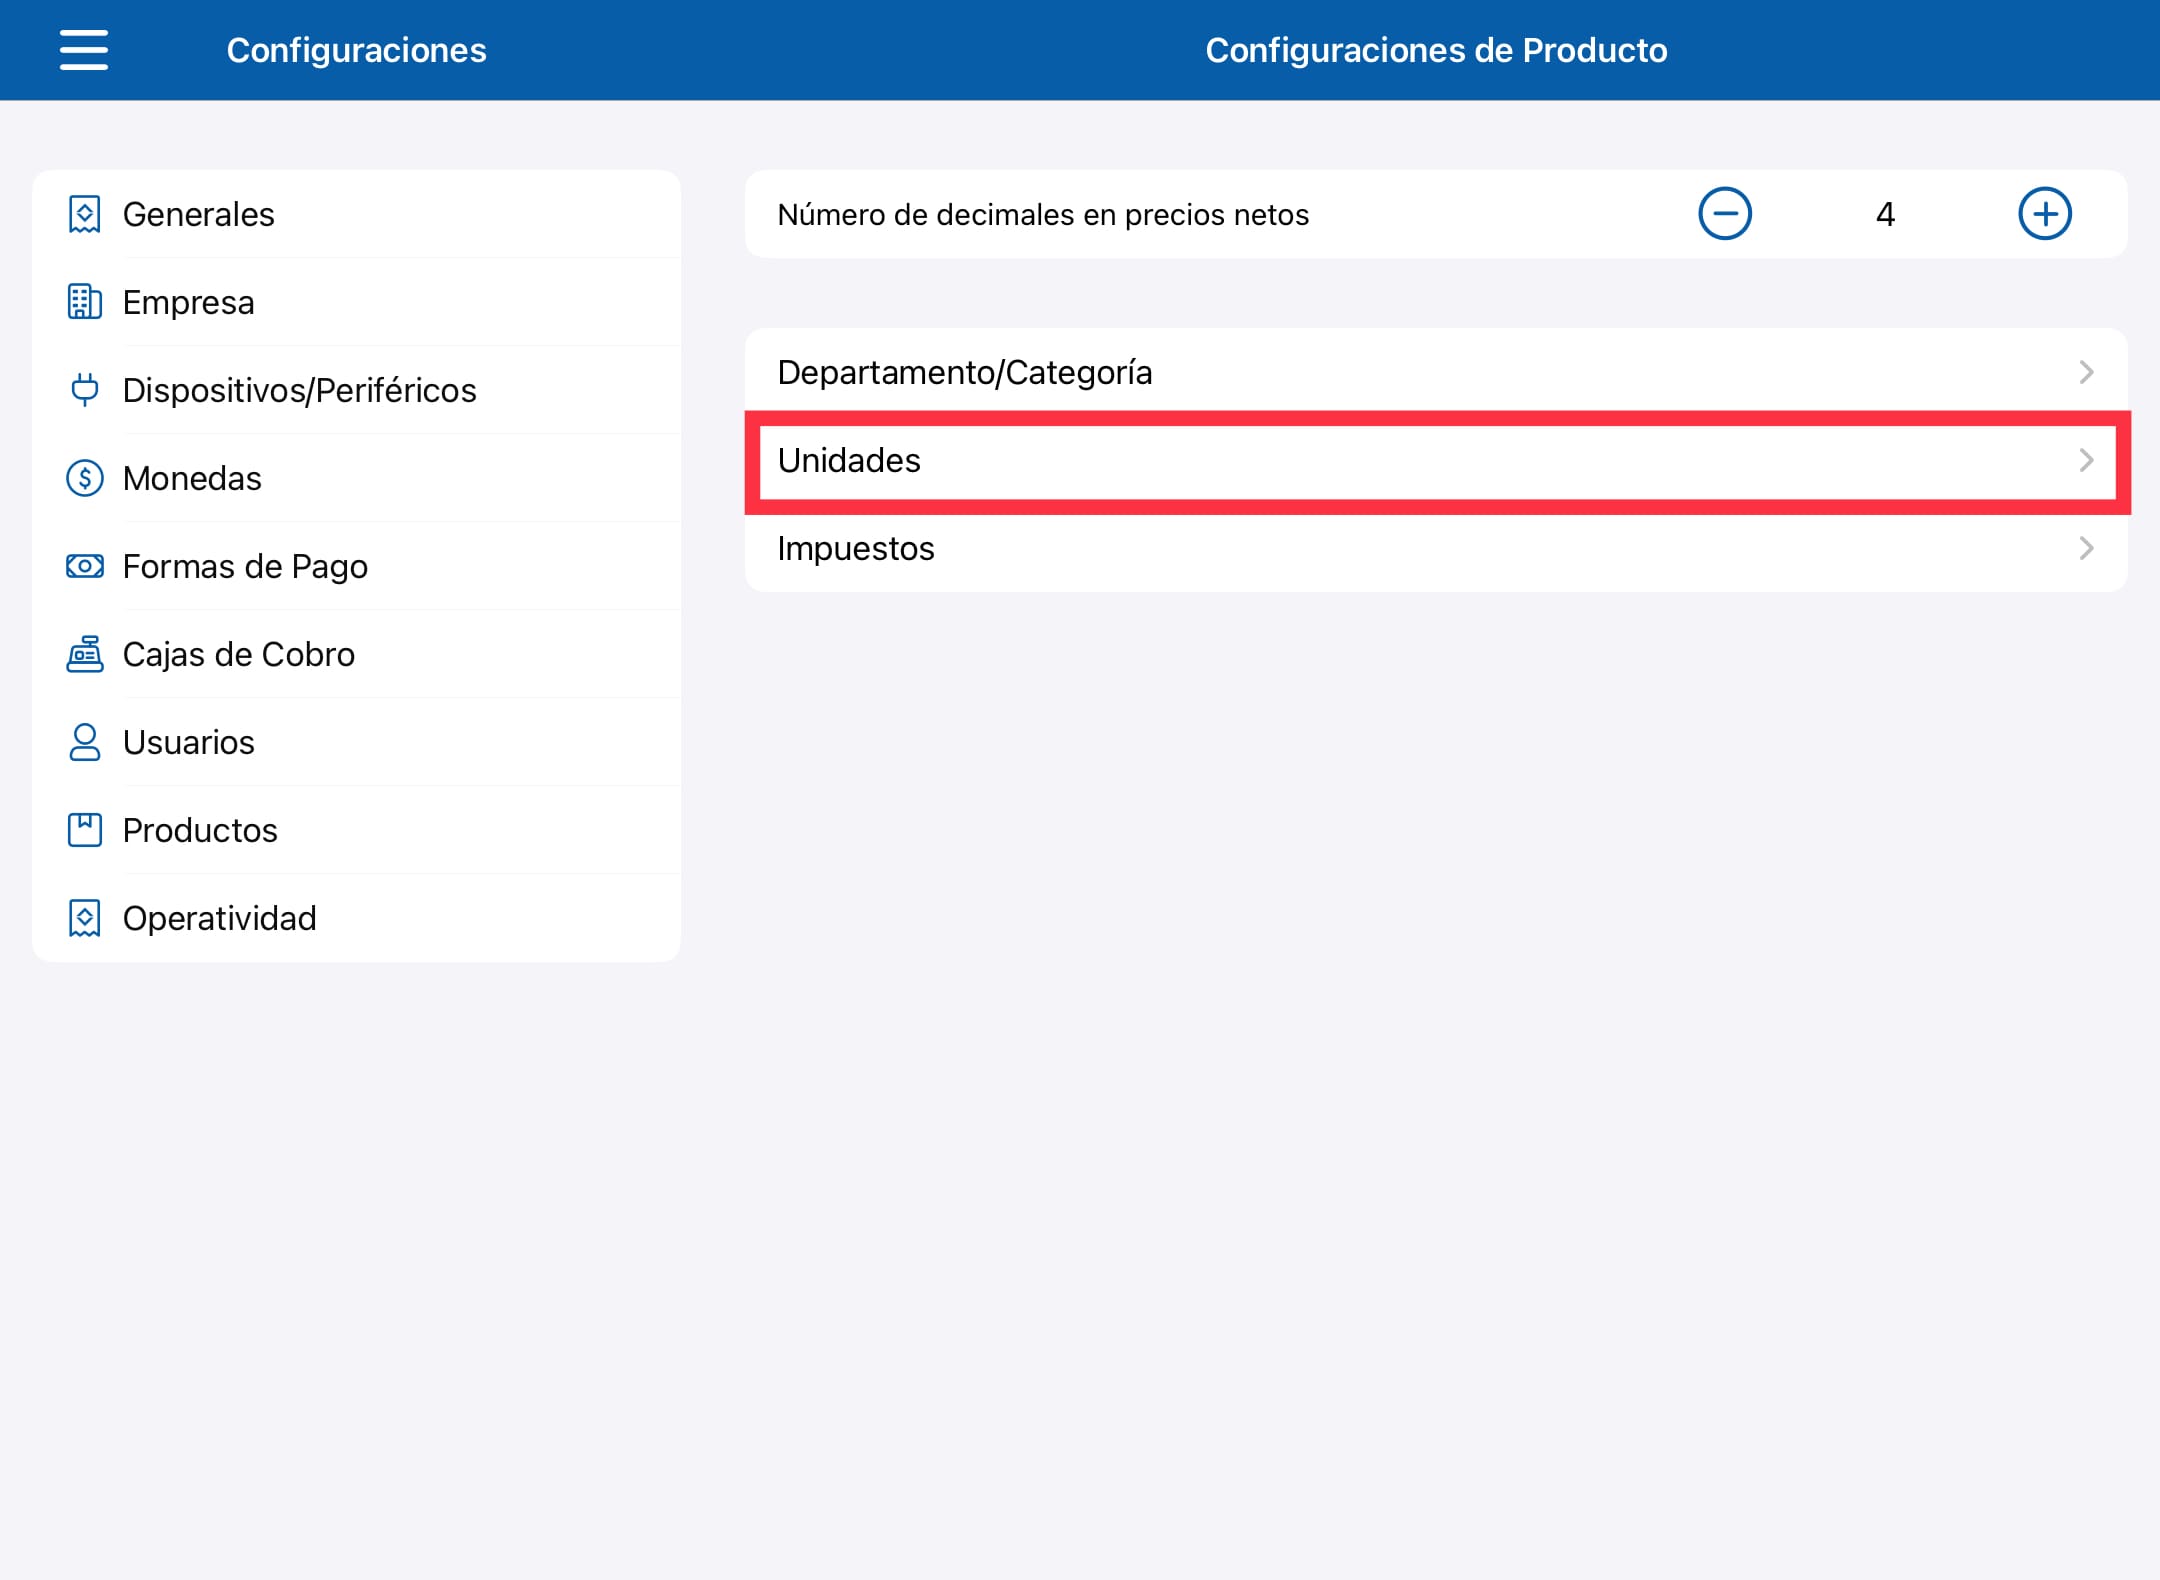Expand Impuestos chevron arrow

[x=2086, y=548]
